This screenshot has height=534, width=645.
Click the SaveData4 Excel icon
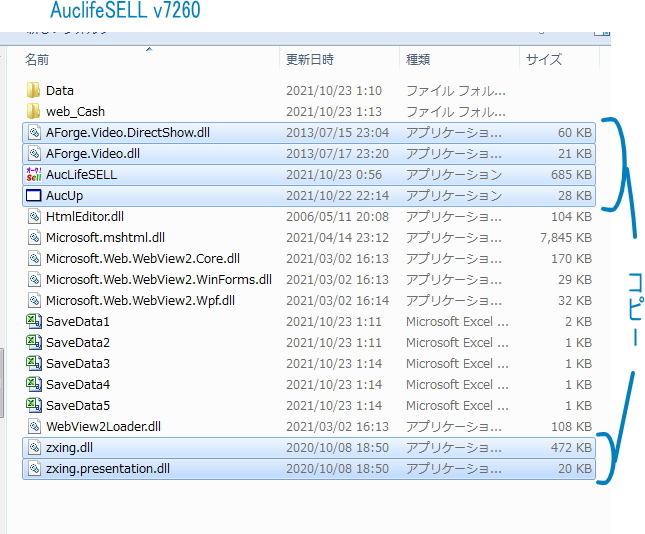[34, 384]
